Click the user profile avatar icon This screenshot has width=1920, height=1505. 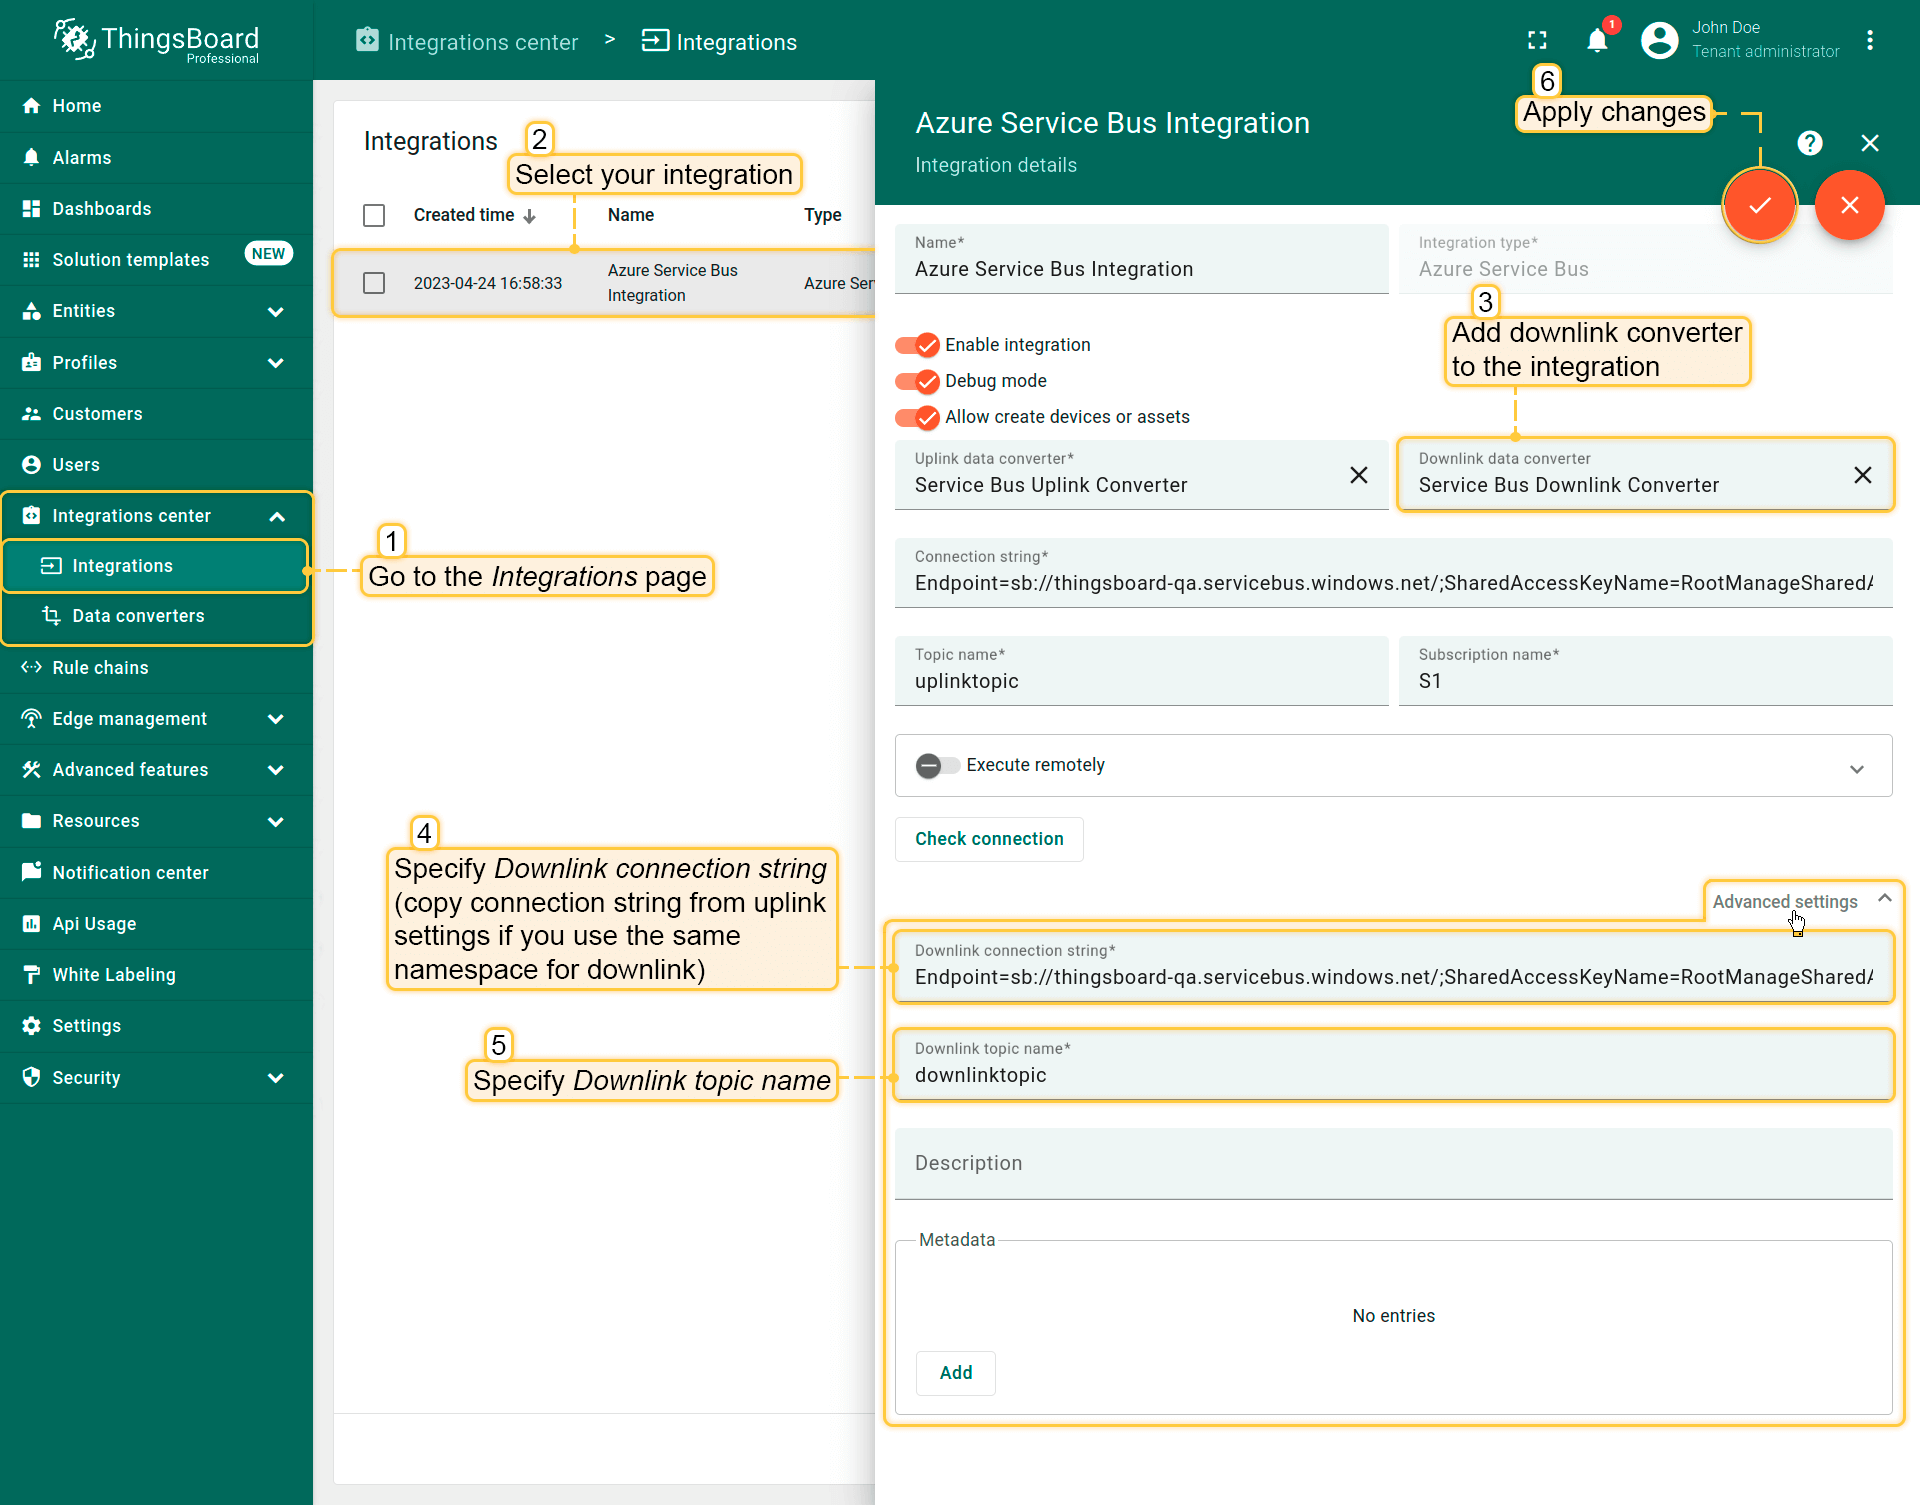tap(1659, 40)
